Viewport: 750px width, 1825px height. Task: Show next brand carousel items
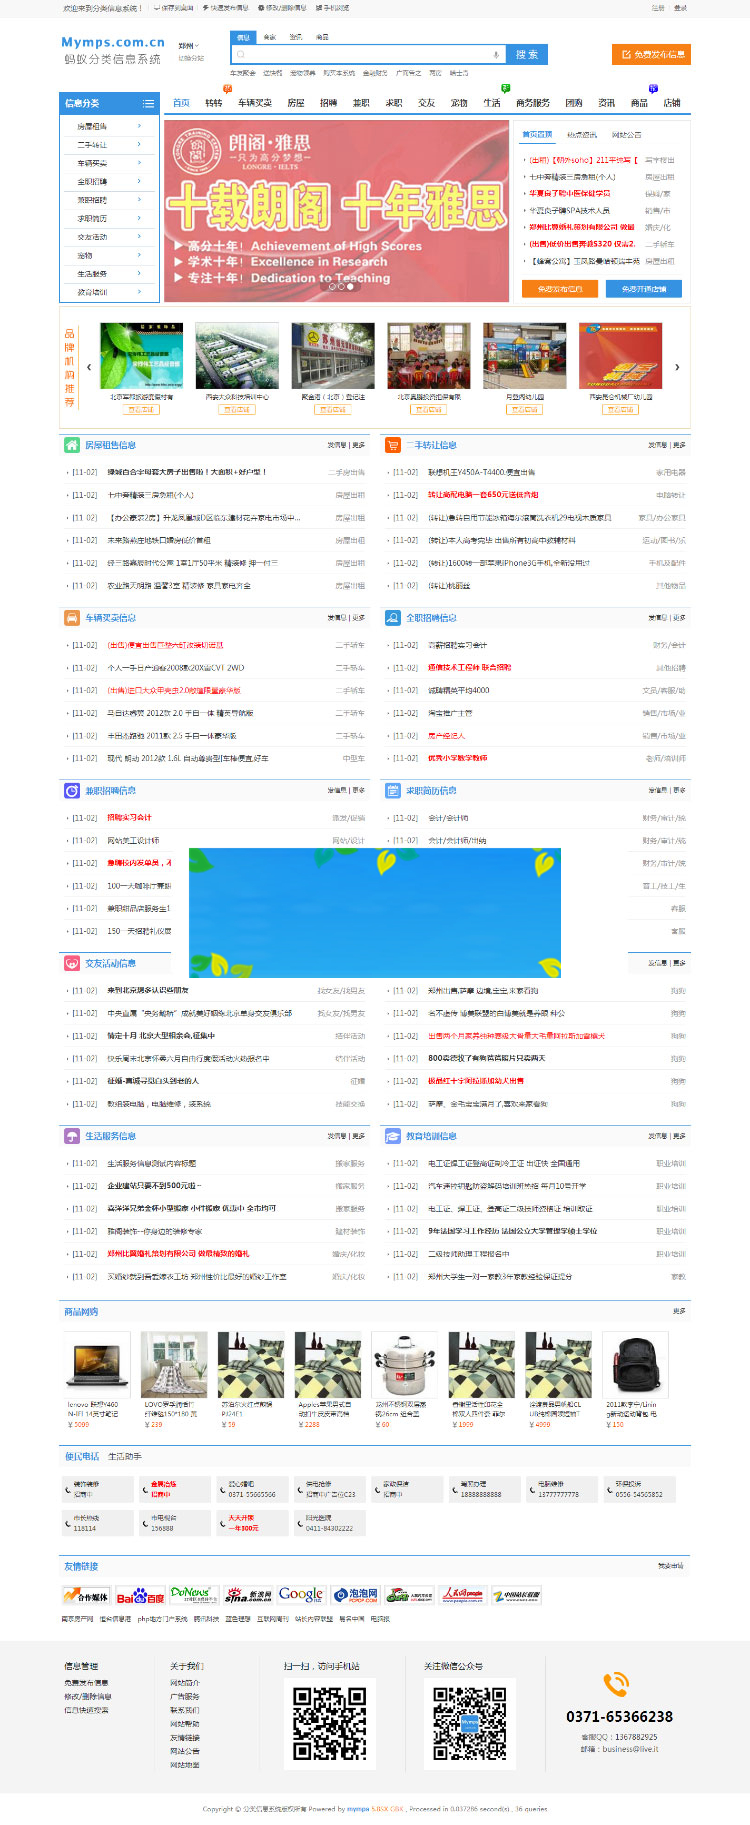click(677, 367)
